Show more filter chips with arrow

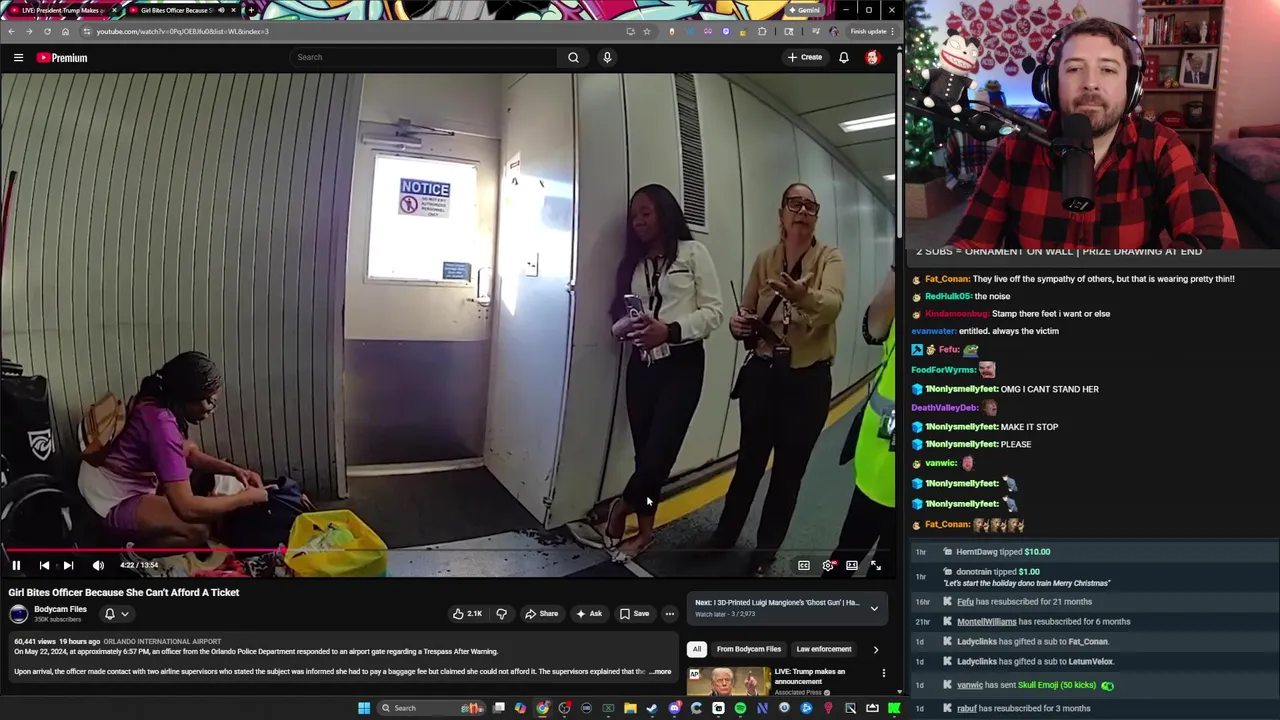[x=876, y=650]
